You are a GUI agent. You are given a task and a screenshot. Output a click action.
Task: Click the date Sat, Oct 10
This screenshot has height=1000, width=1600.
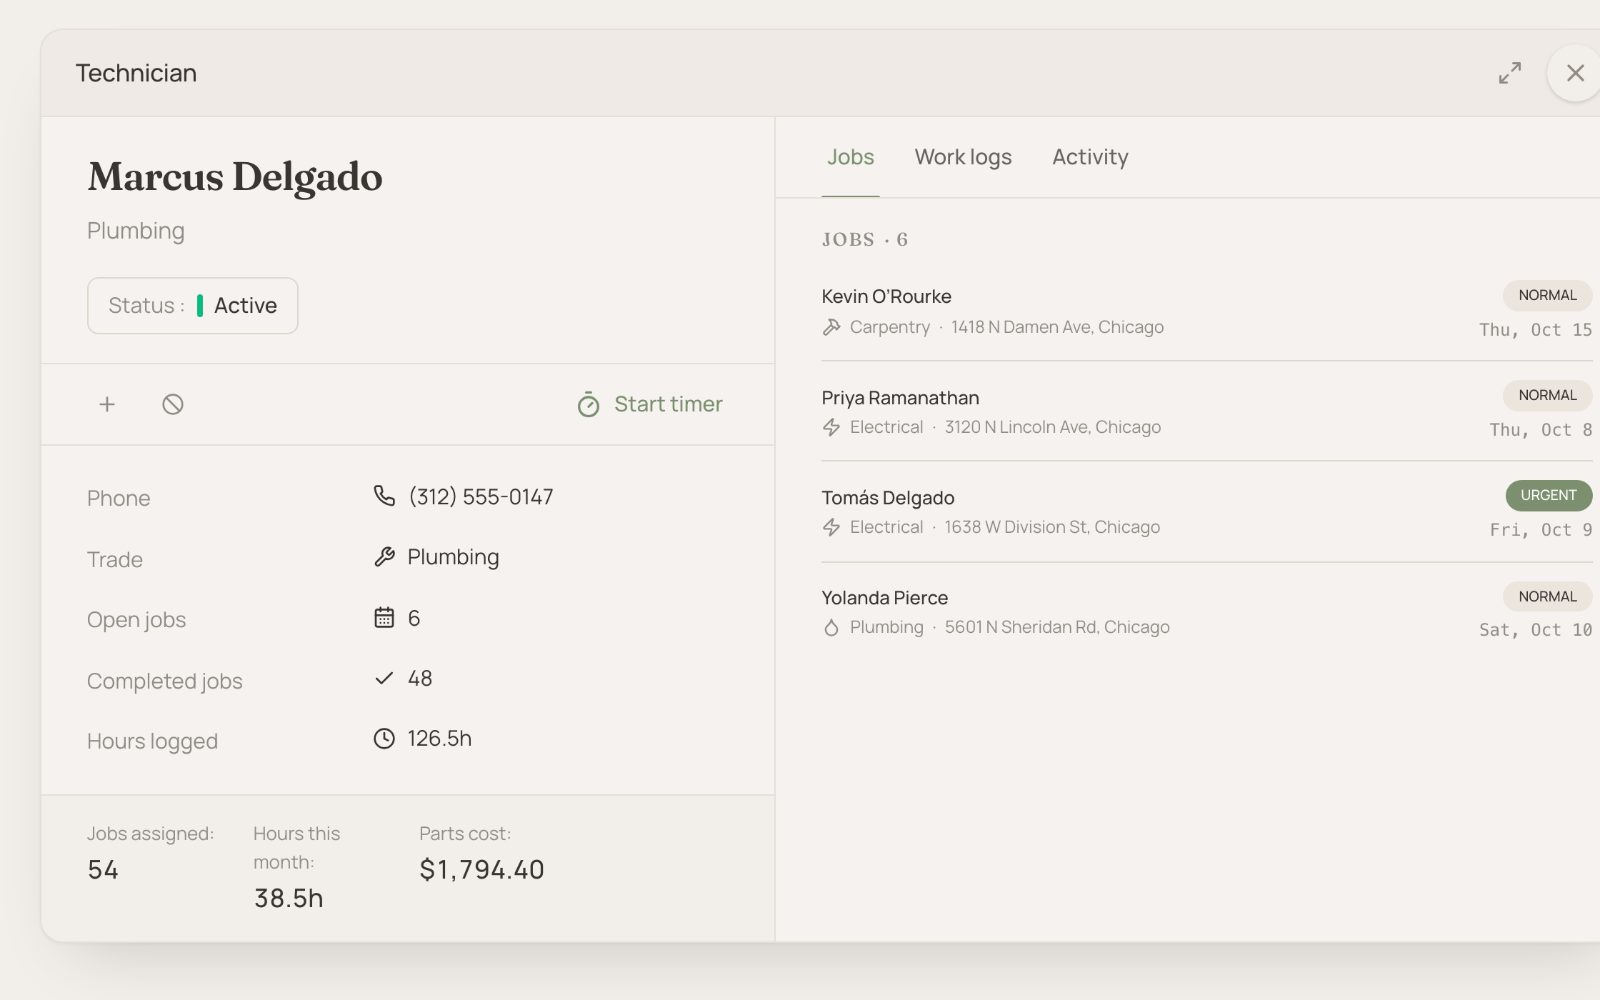[x=1536, y=630]
